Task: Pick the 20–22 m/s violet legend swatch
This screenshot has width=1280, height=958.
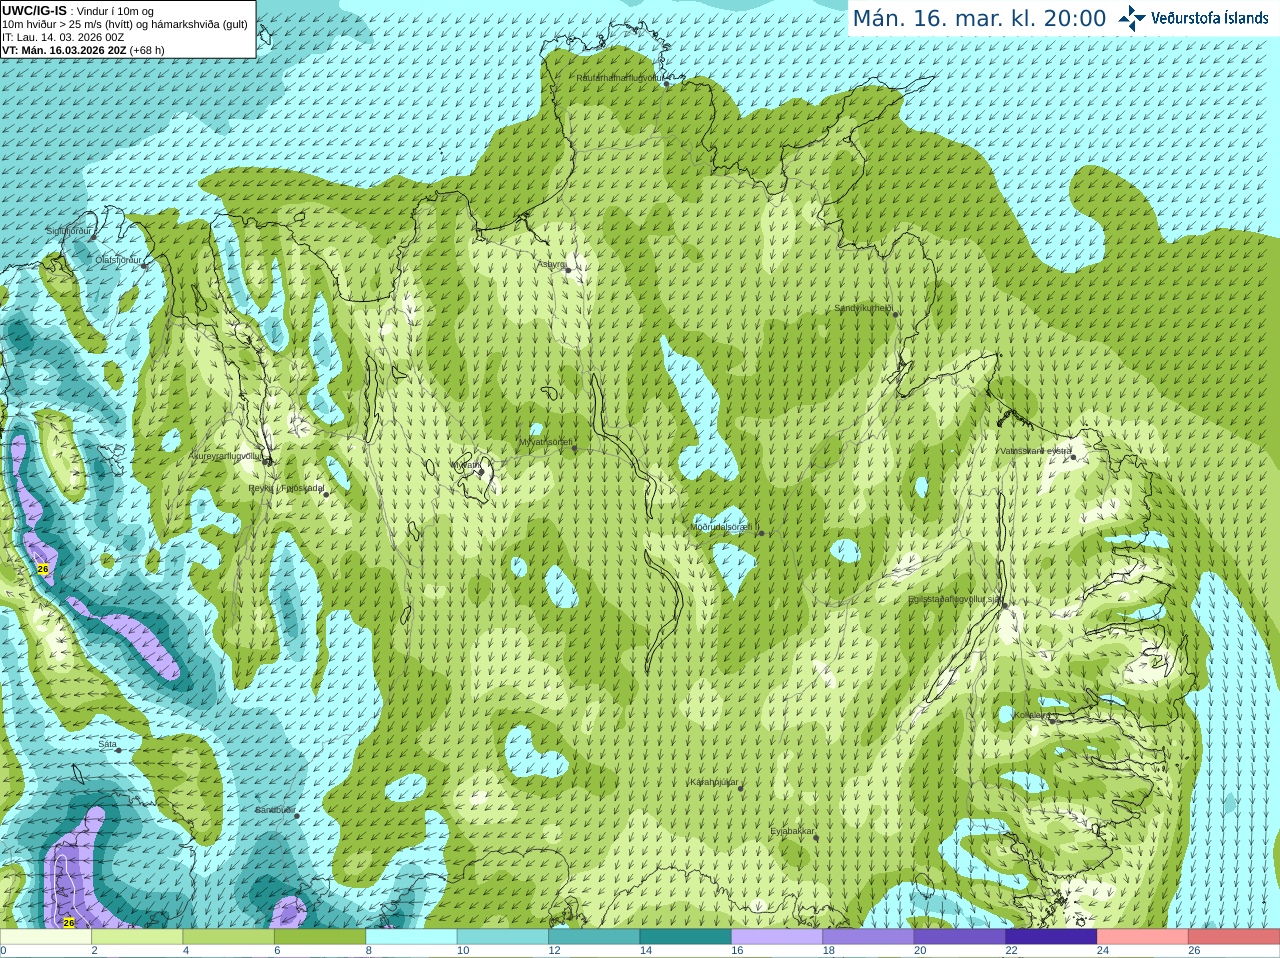Action: tap(960, 937)
